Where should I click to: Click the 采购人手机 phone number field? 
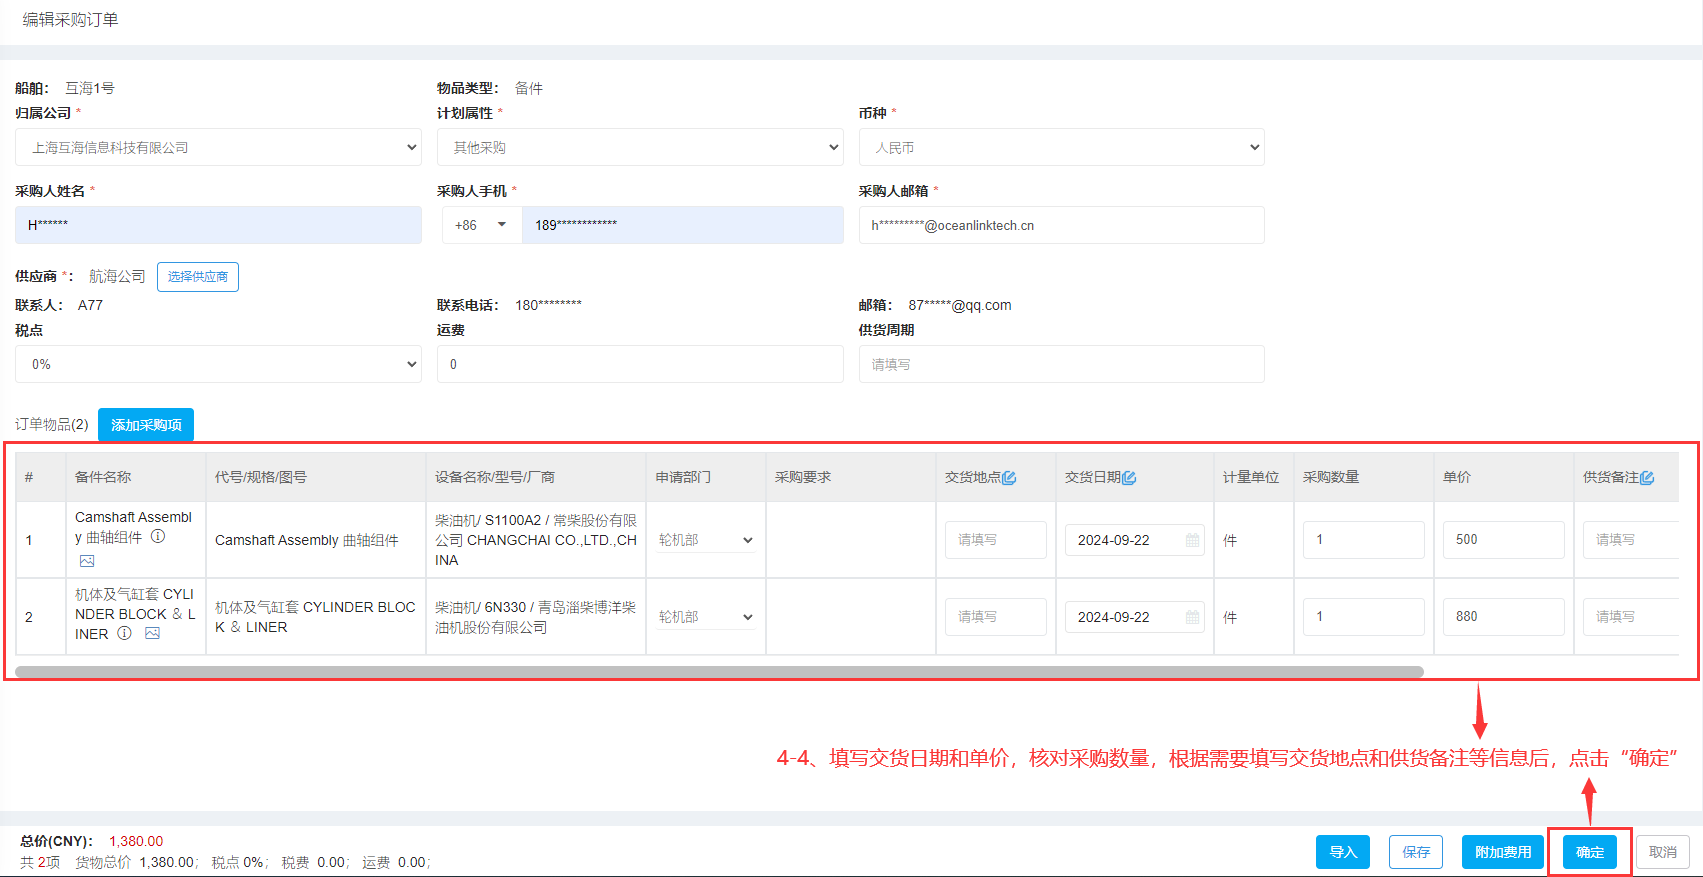click(683, 225)
